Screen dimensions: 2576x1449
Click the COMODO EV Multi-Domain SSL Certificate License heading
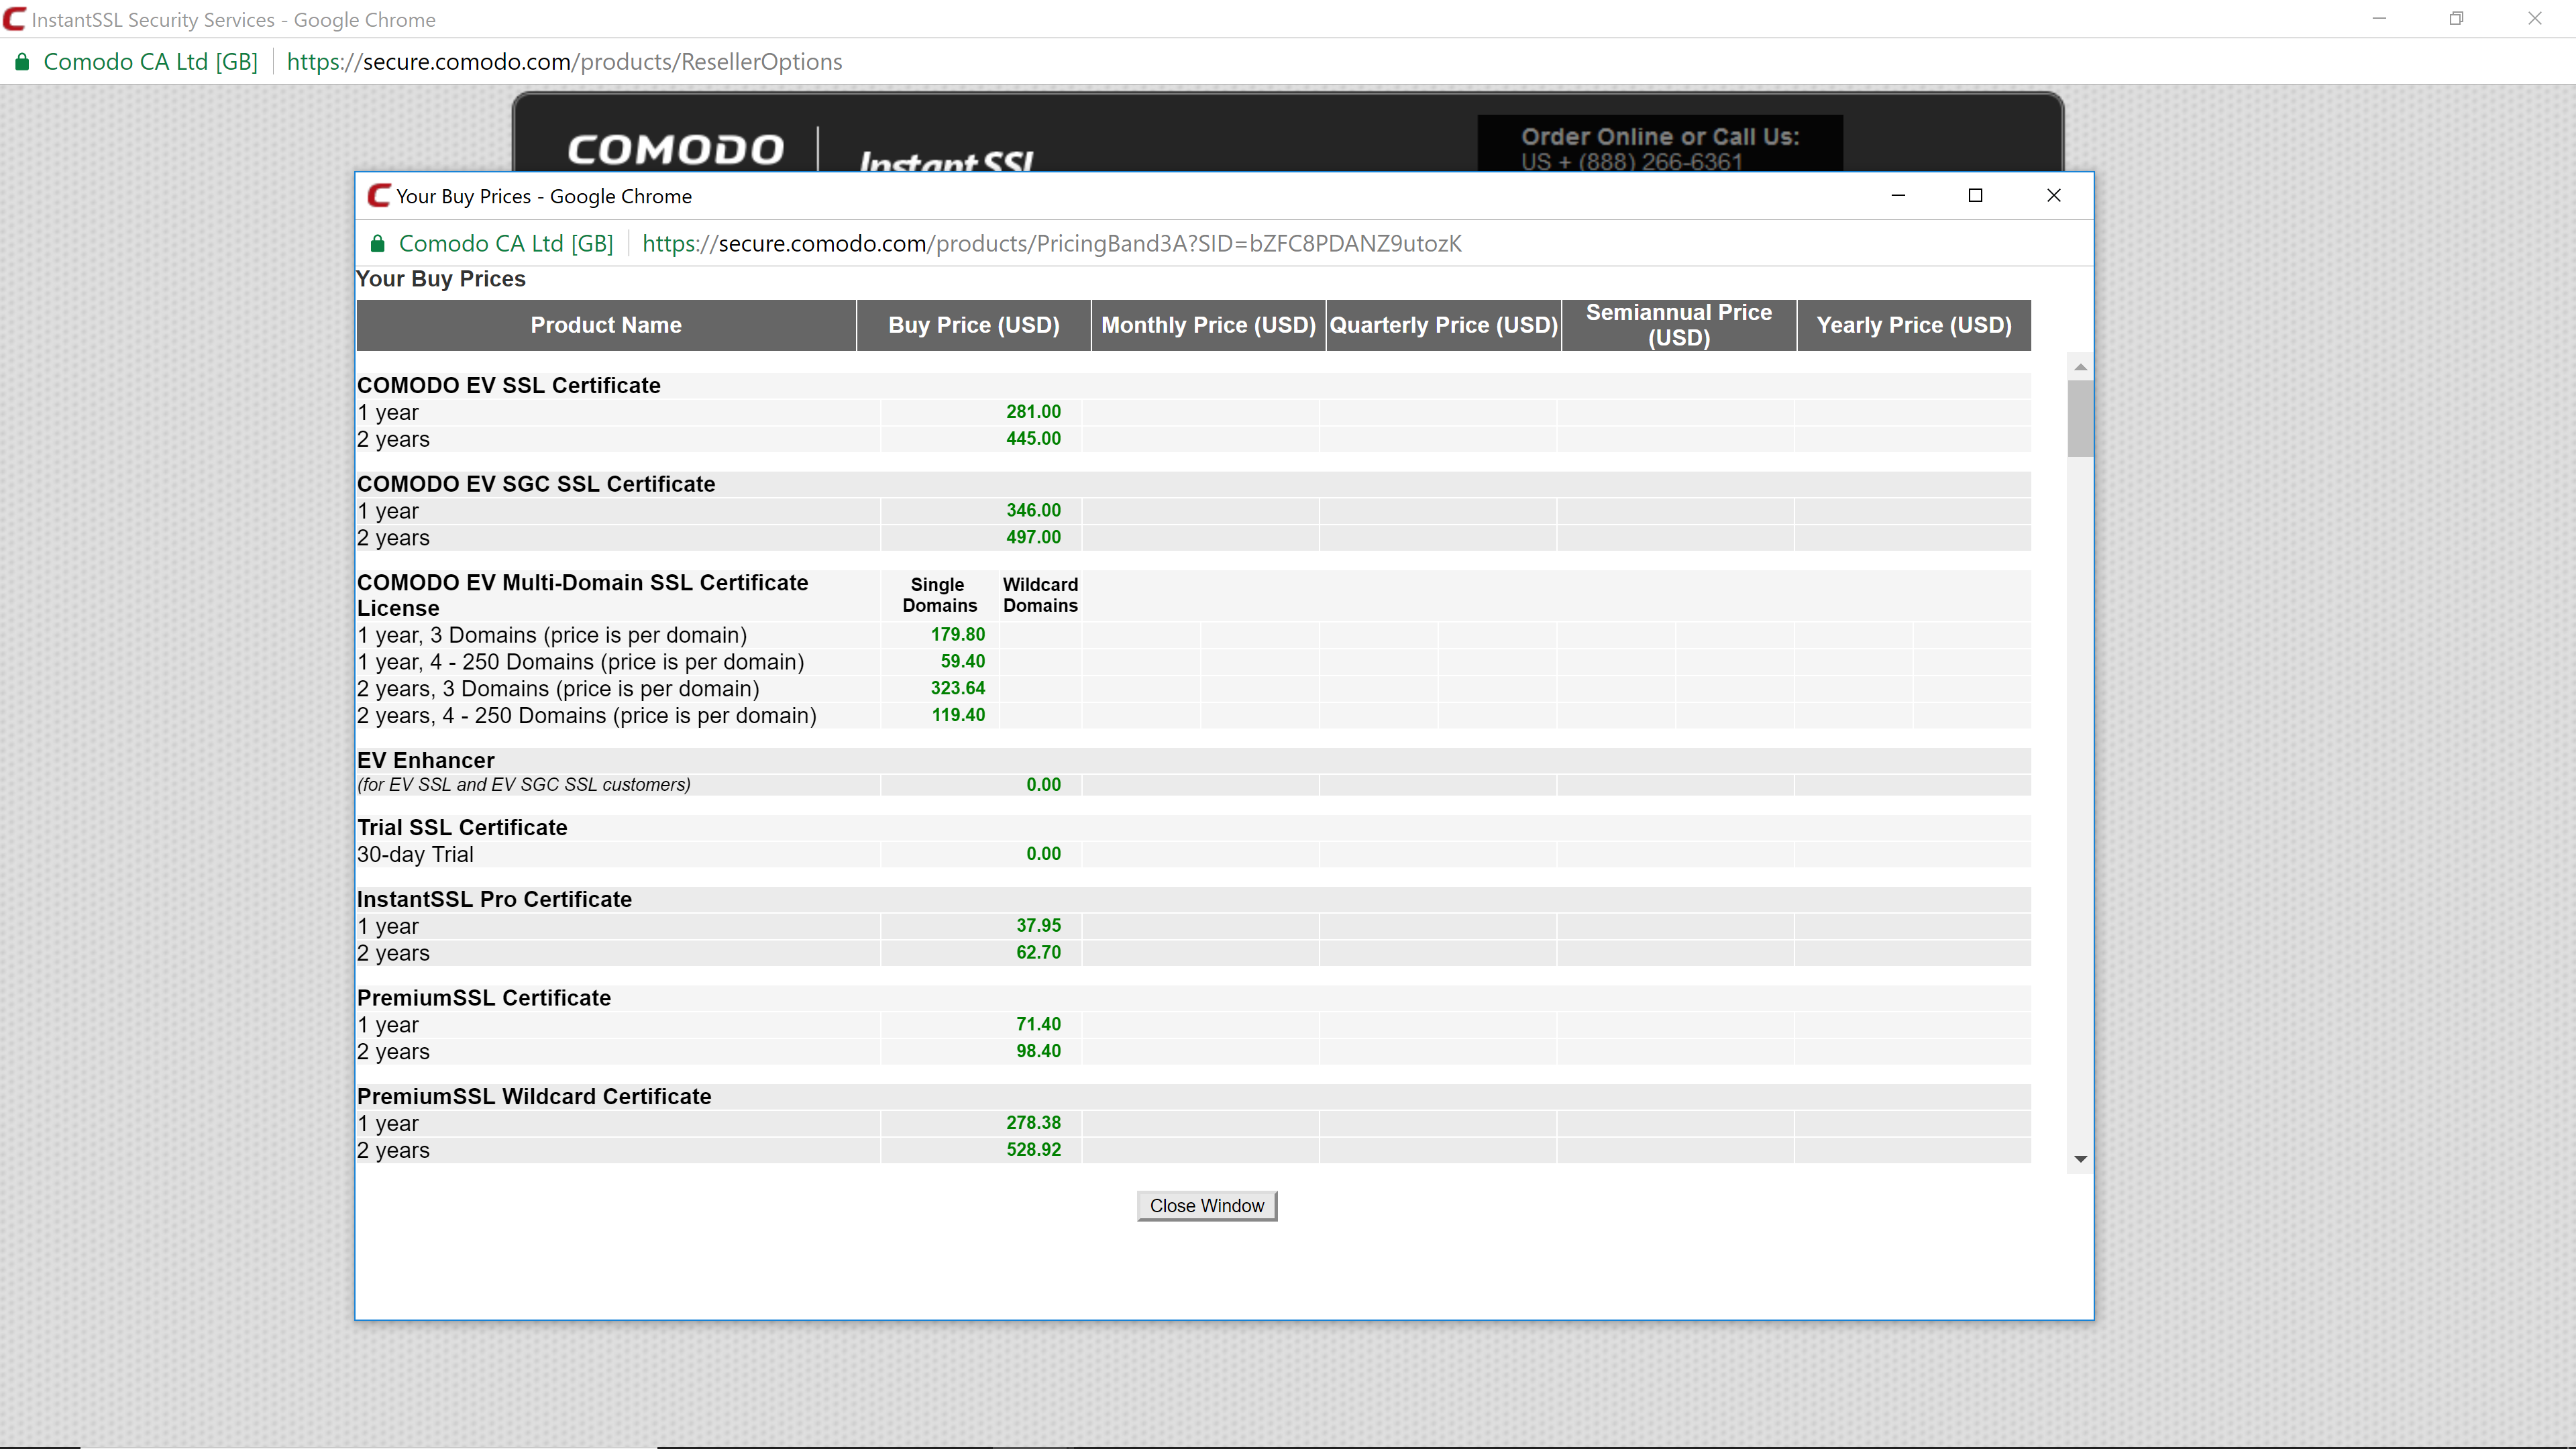(582, 595)
